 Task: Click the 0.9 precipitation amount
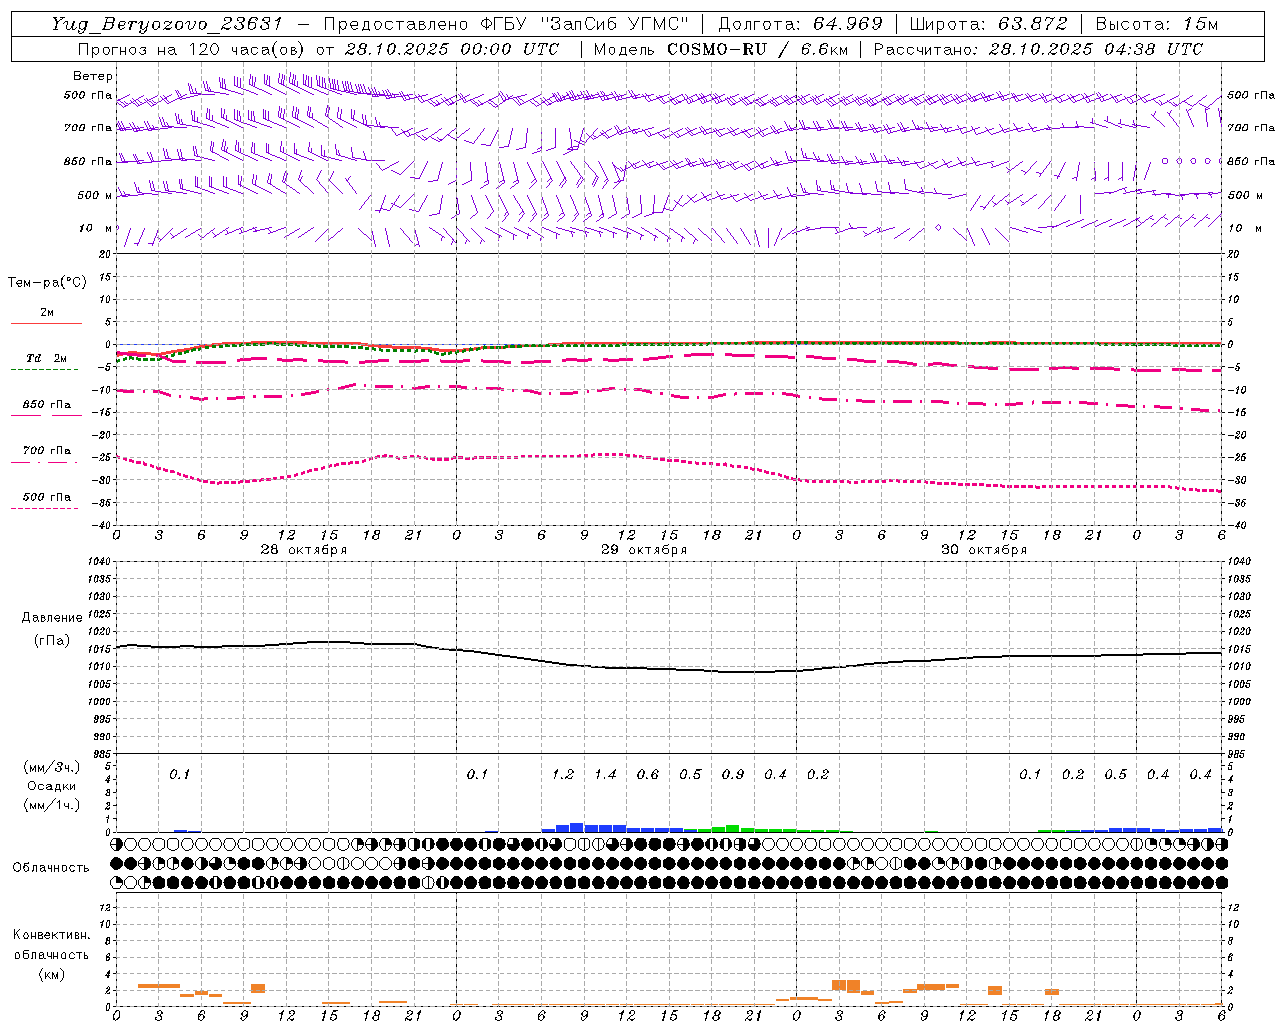tap(733, 775)
